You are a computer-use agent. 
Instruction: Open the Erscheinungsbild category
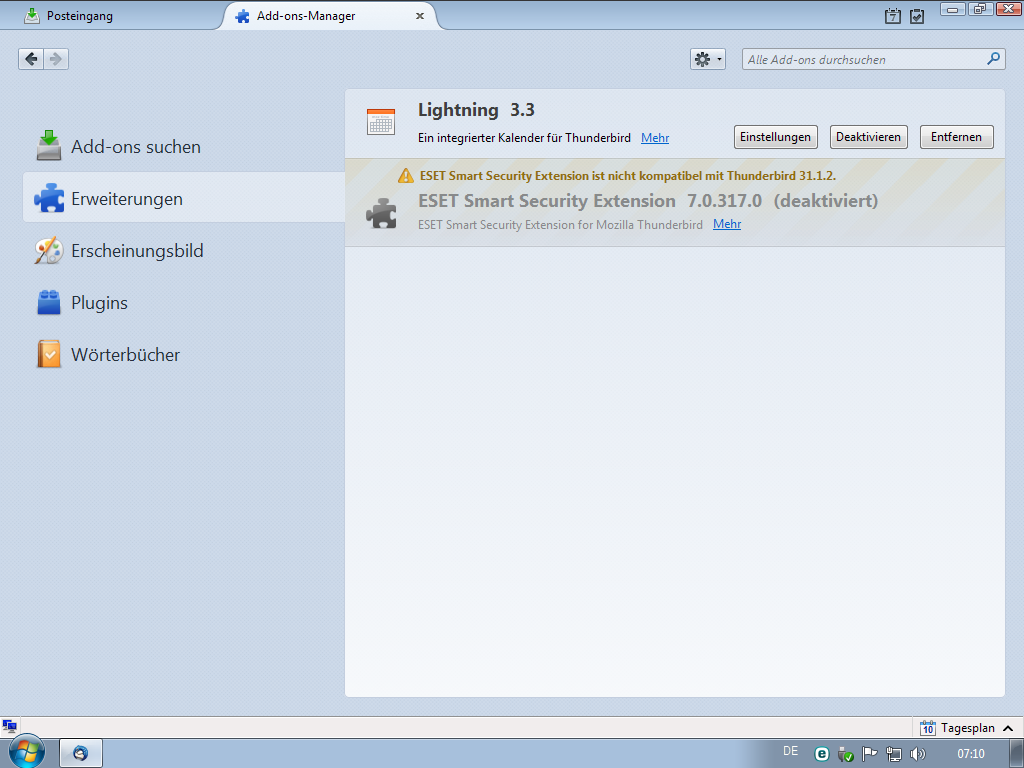pos(184,250)
